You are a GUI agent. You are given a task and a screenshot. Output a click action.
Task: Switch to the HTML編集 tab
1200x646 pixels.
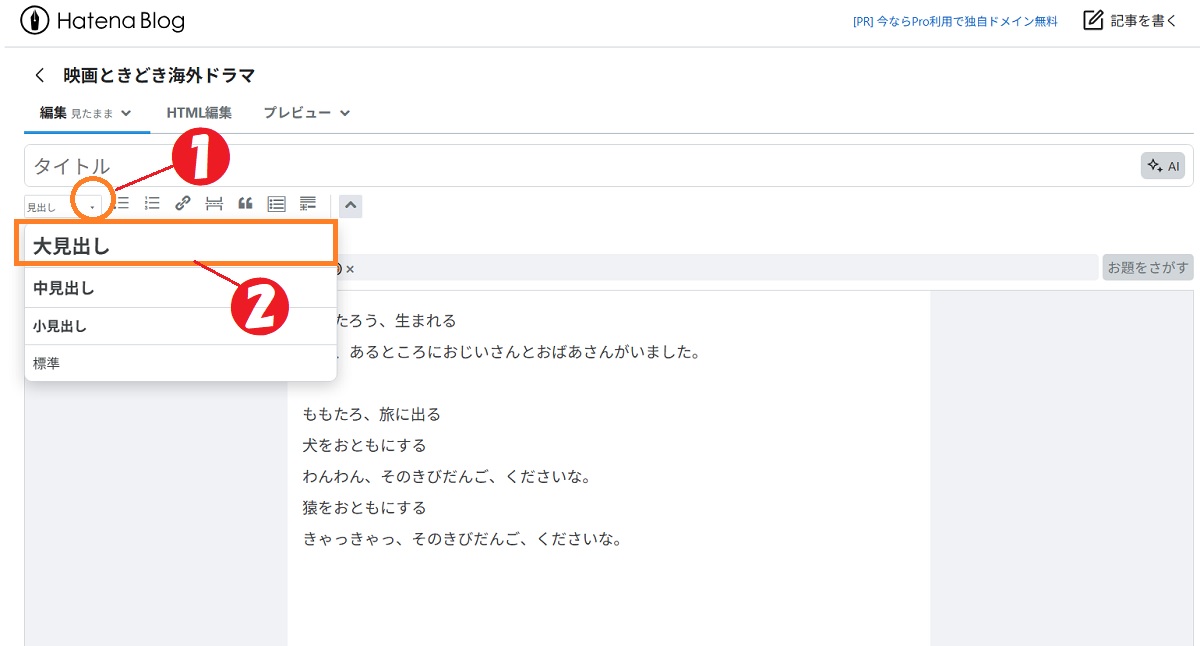click(x=198, y=112)
